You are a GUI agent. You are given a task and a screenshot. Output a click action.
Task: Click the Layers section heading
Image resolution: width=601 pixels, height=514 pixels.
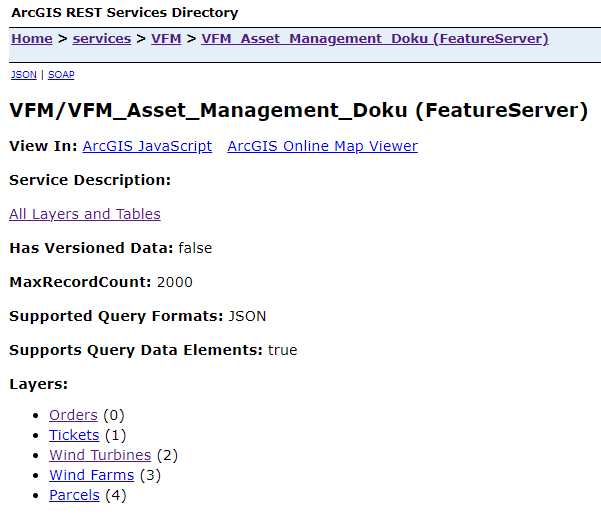pyautogui.click(x=38, y=384)
